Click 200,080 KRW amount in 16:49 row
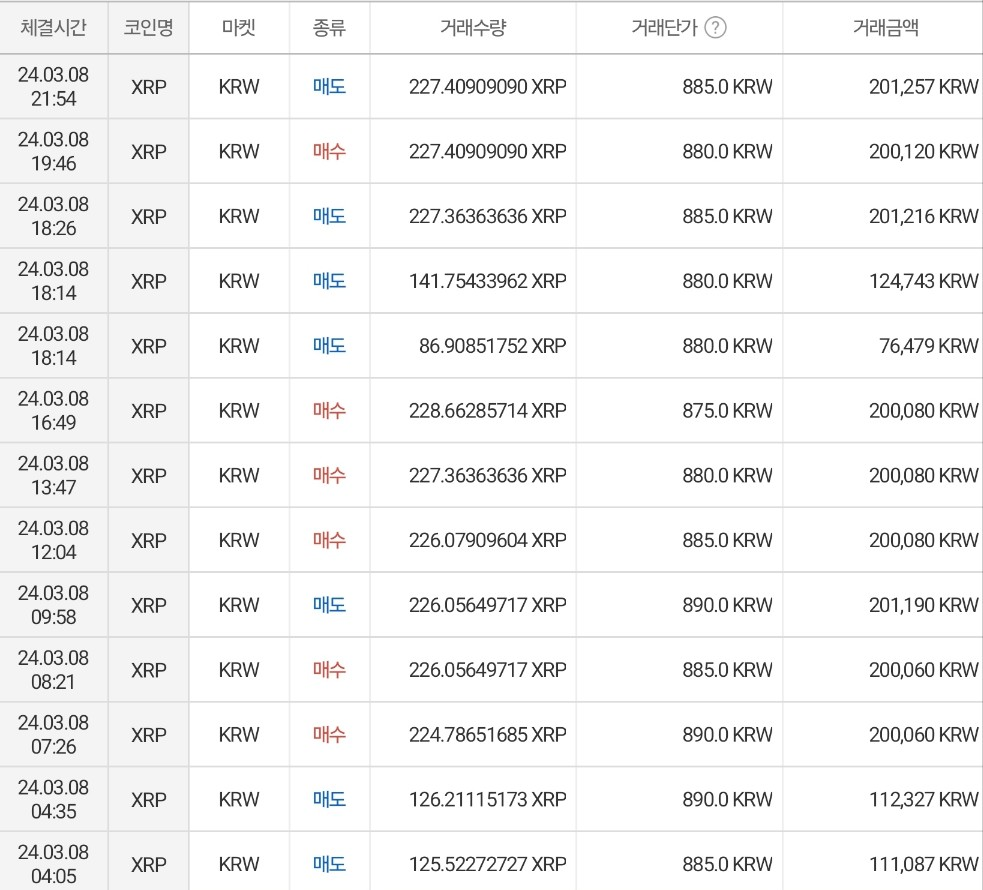The width and height of the screenshot is (983, 890). click(x=923, y=411)
